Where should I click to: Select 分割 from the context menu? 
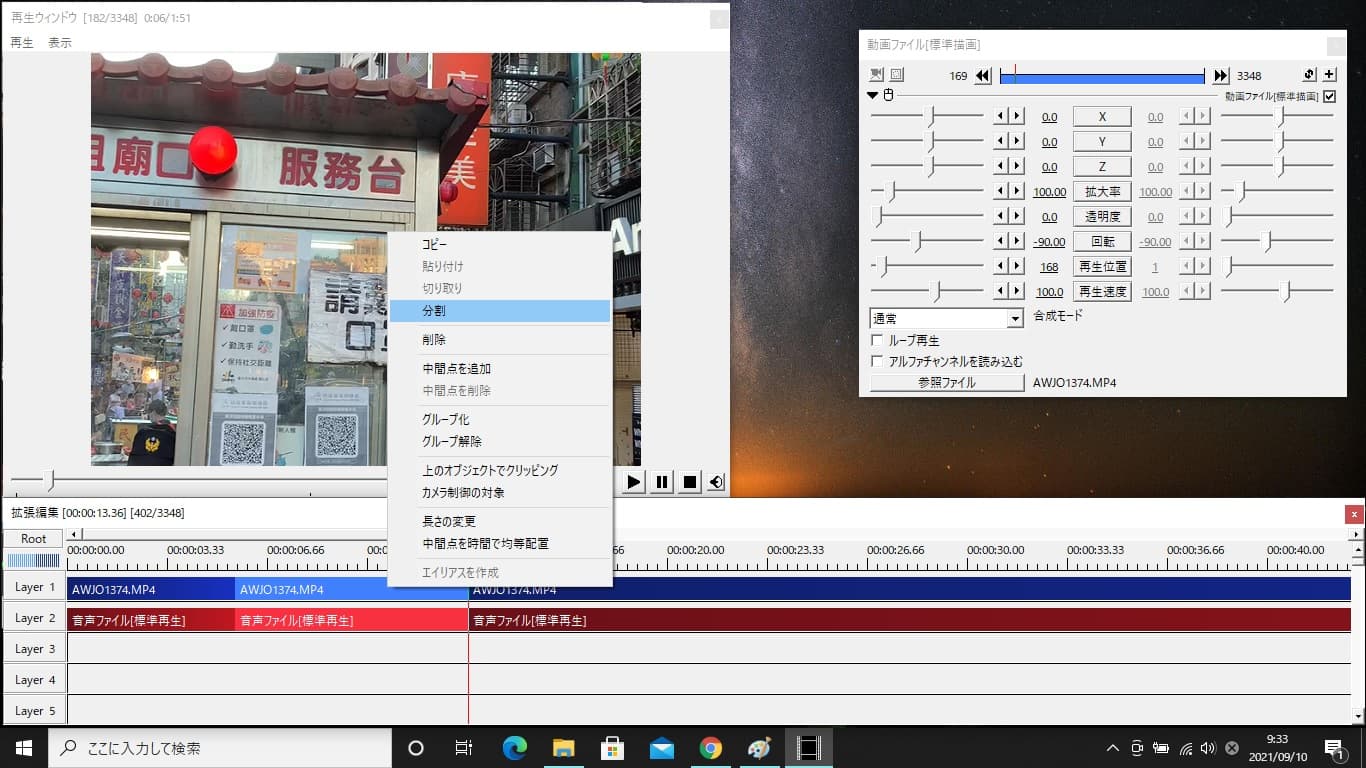pyautogui.click(x=500, y=311)
